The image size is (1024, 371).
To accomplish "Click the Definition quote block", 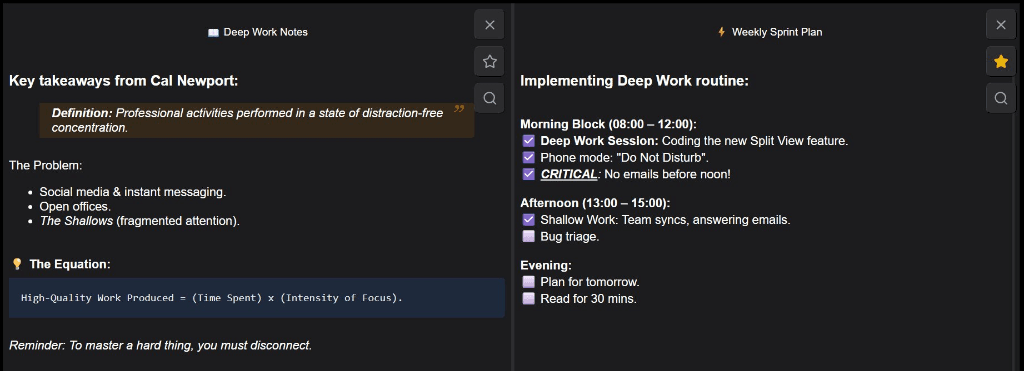I will [257, 120].
